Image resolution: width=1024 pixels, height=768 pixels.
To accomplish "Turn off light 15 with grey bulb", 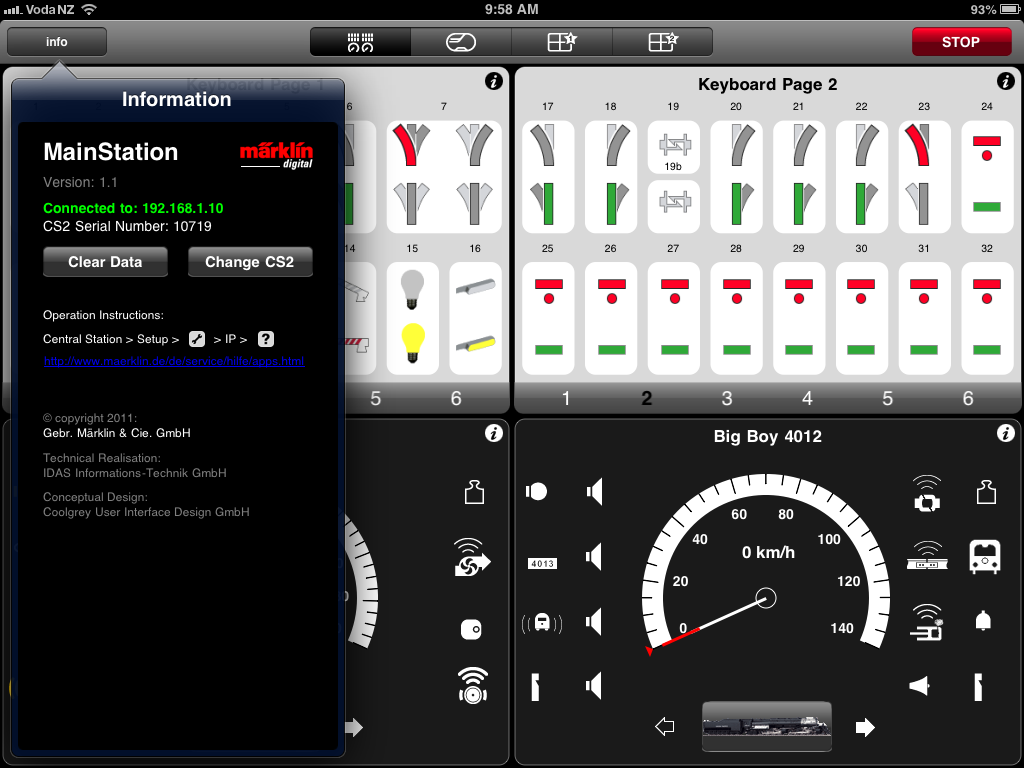I will point(412,289).
